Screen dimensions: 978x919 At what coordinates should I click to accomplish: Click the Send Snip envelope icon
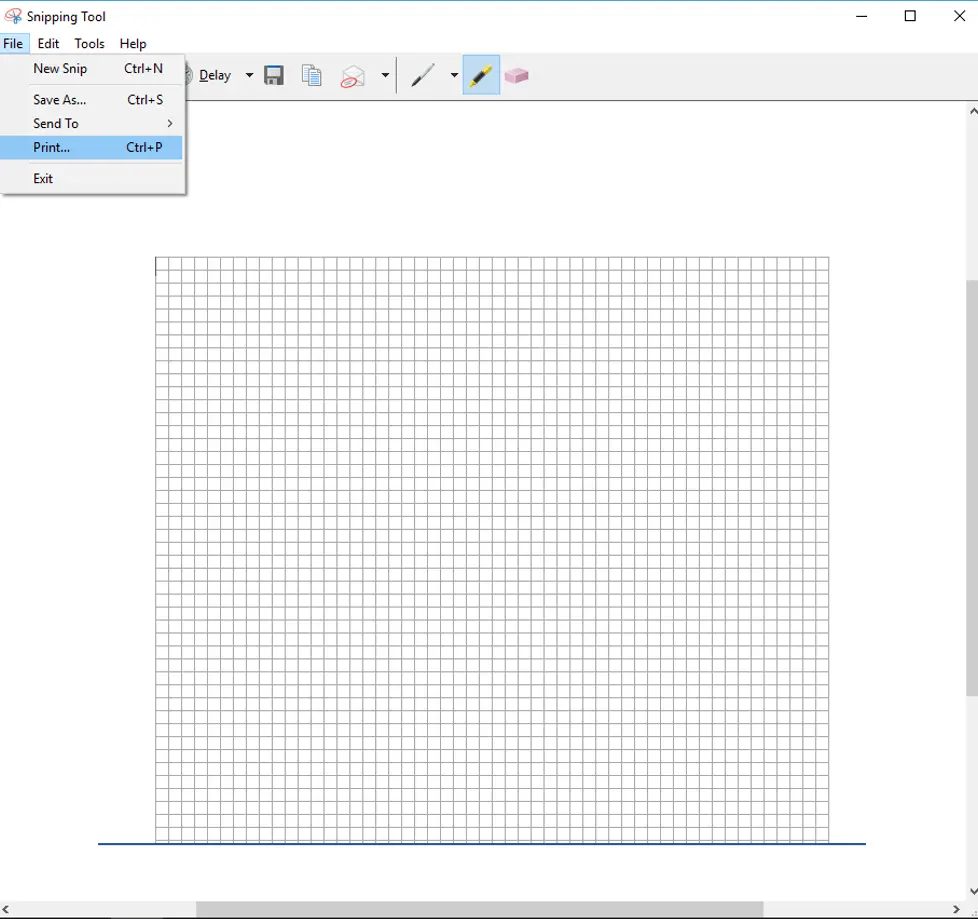tap(352, 76)
